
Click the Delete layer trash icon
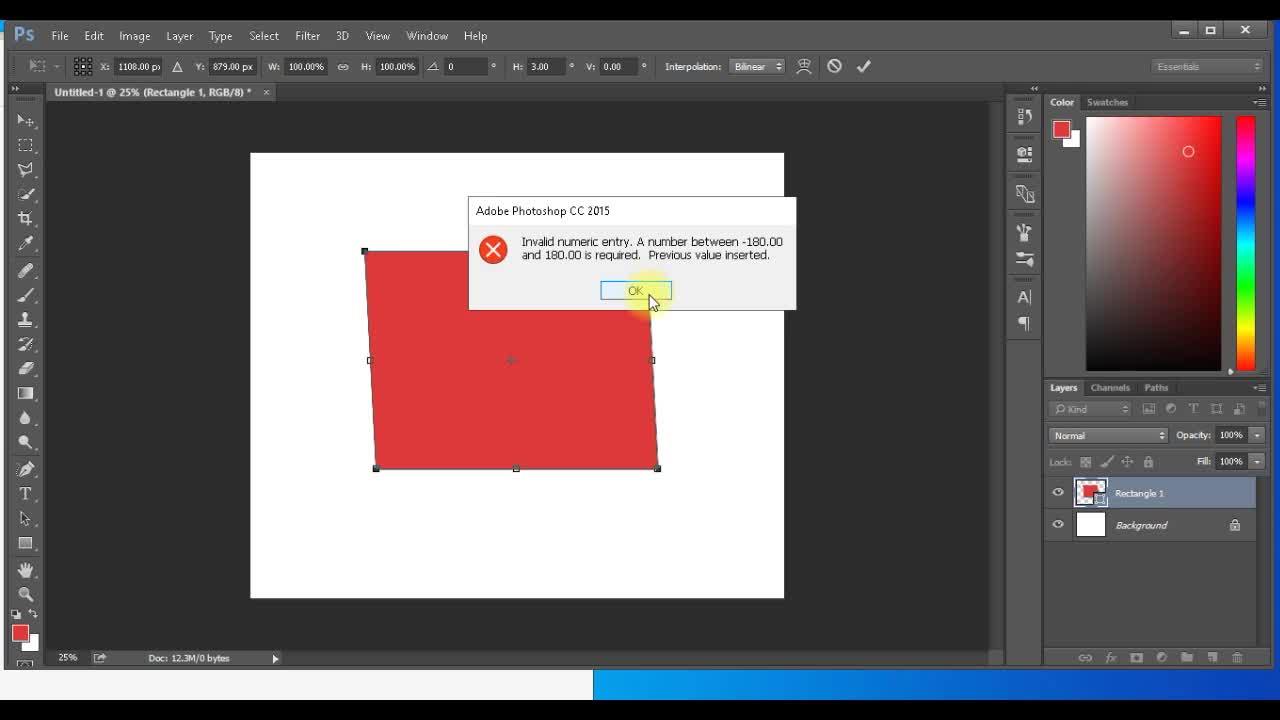coord(1237,657)
